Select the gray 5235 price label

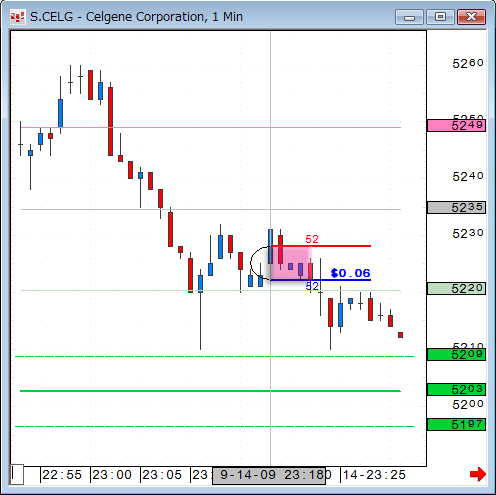[x=456, y=207]
